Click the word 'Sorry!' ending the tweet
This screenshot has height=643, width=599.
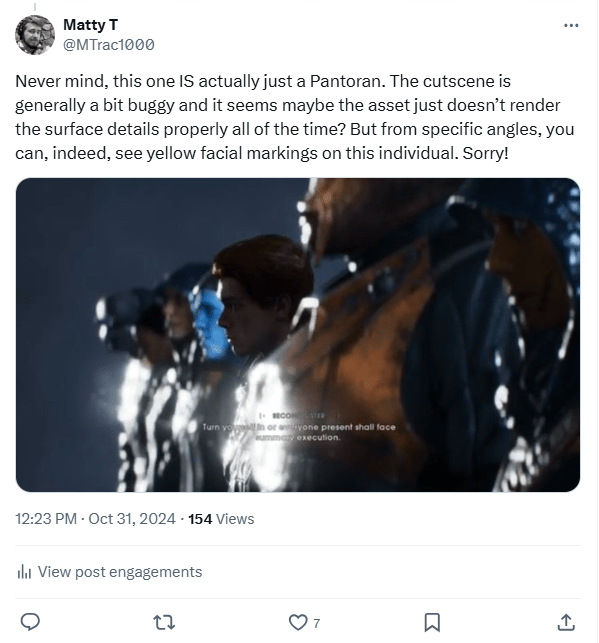tap(485, 153)
